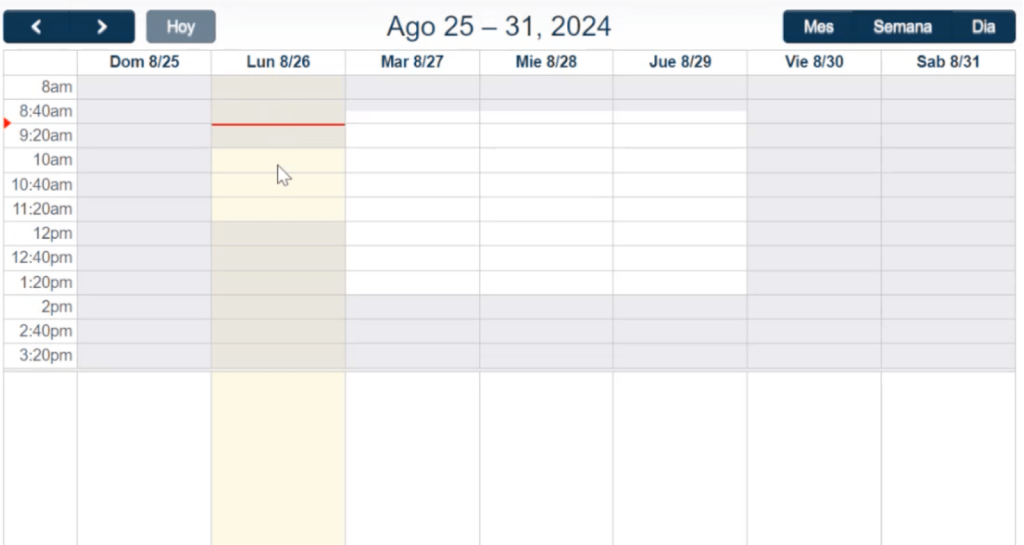Select the 12pm slot on Wednesday 8/28

point(546,233)
